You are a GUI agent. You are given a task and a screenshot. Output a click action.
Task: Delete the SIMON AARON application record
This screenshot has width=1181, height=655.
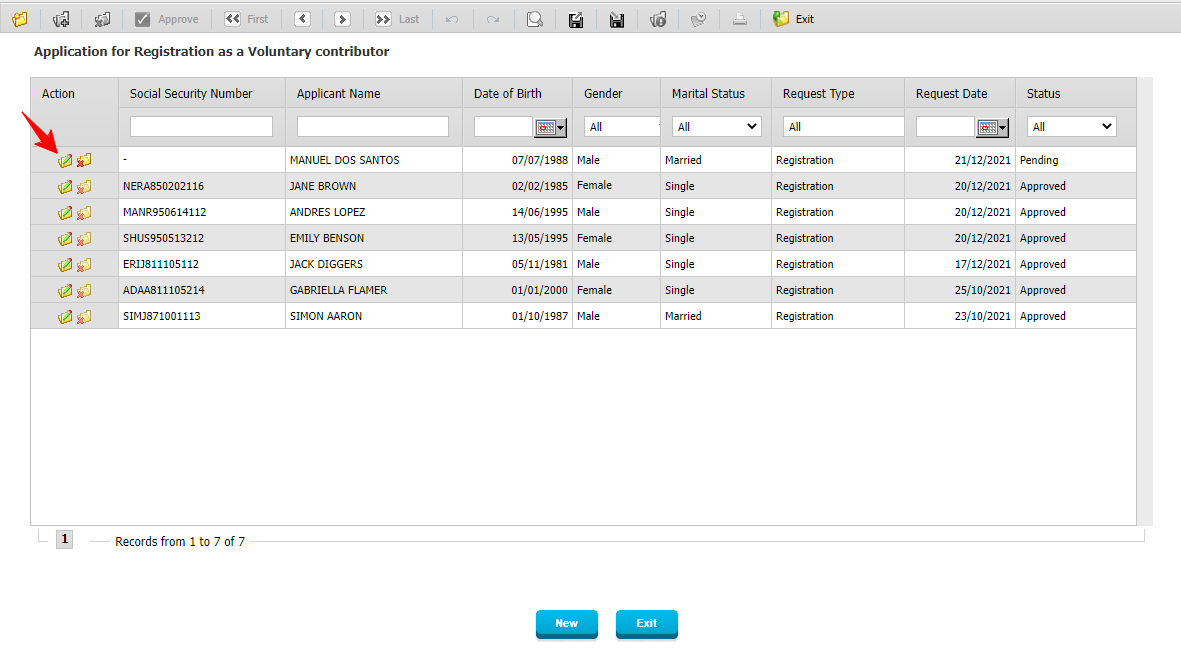84,317
